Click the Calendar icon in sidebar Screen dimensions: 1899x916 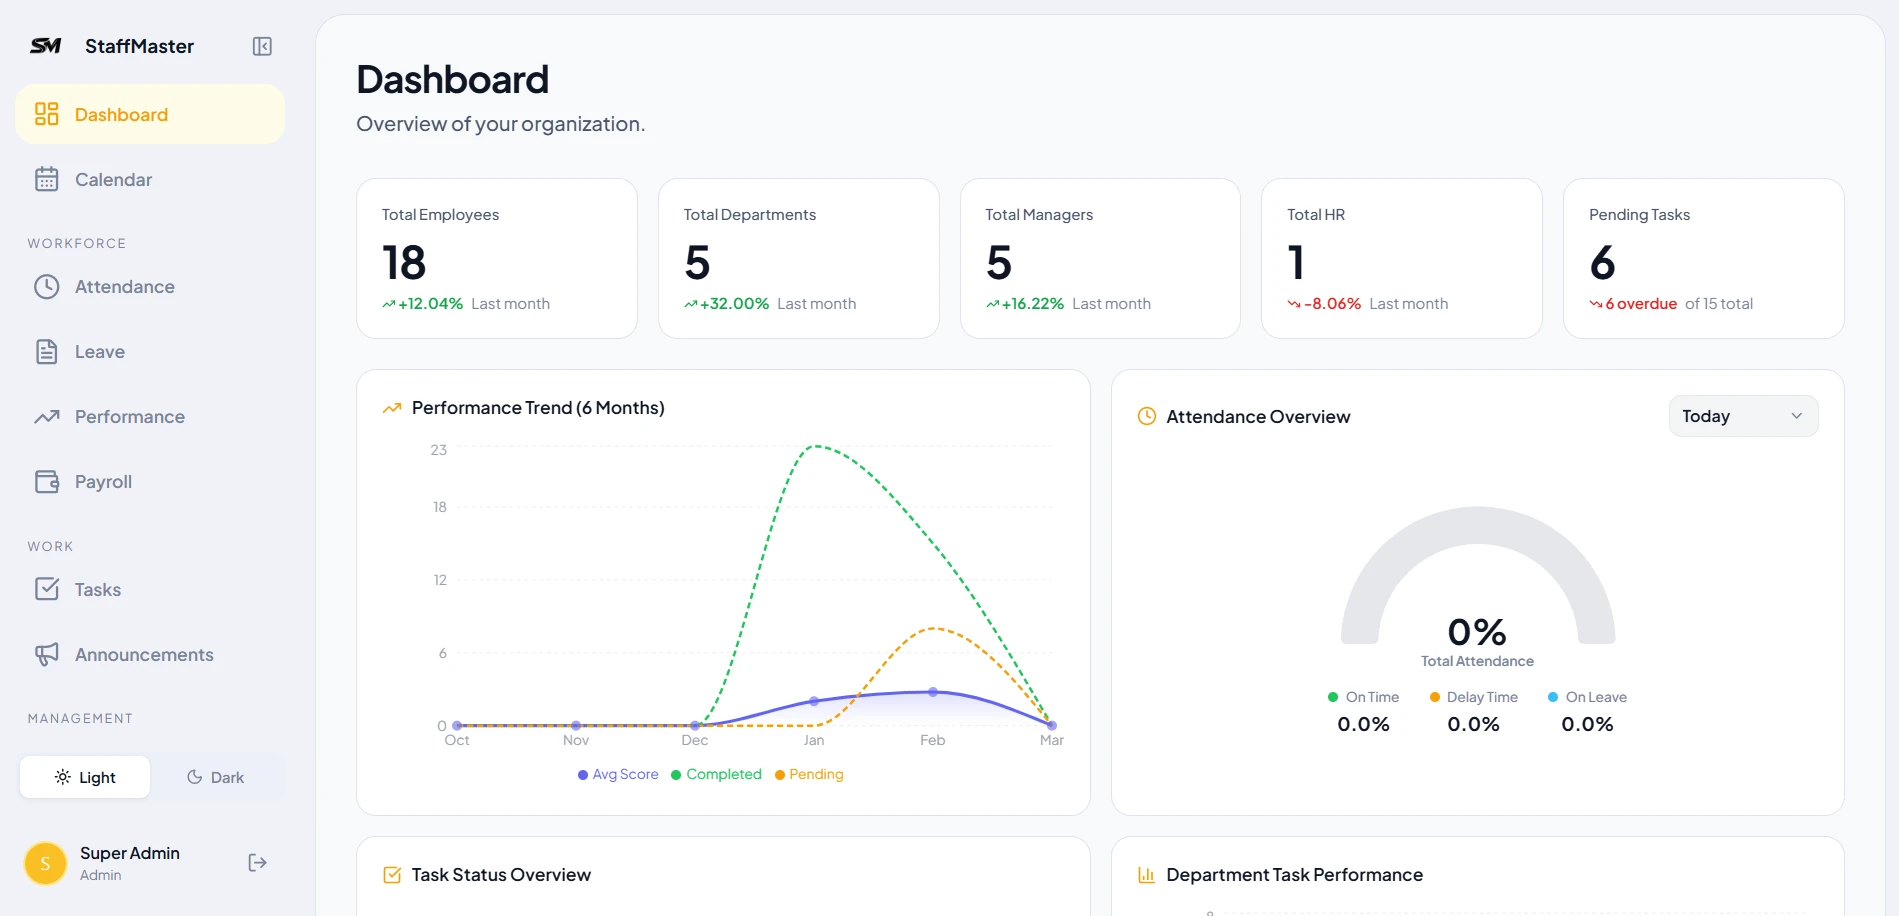tap(47, 179)
